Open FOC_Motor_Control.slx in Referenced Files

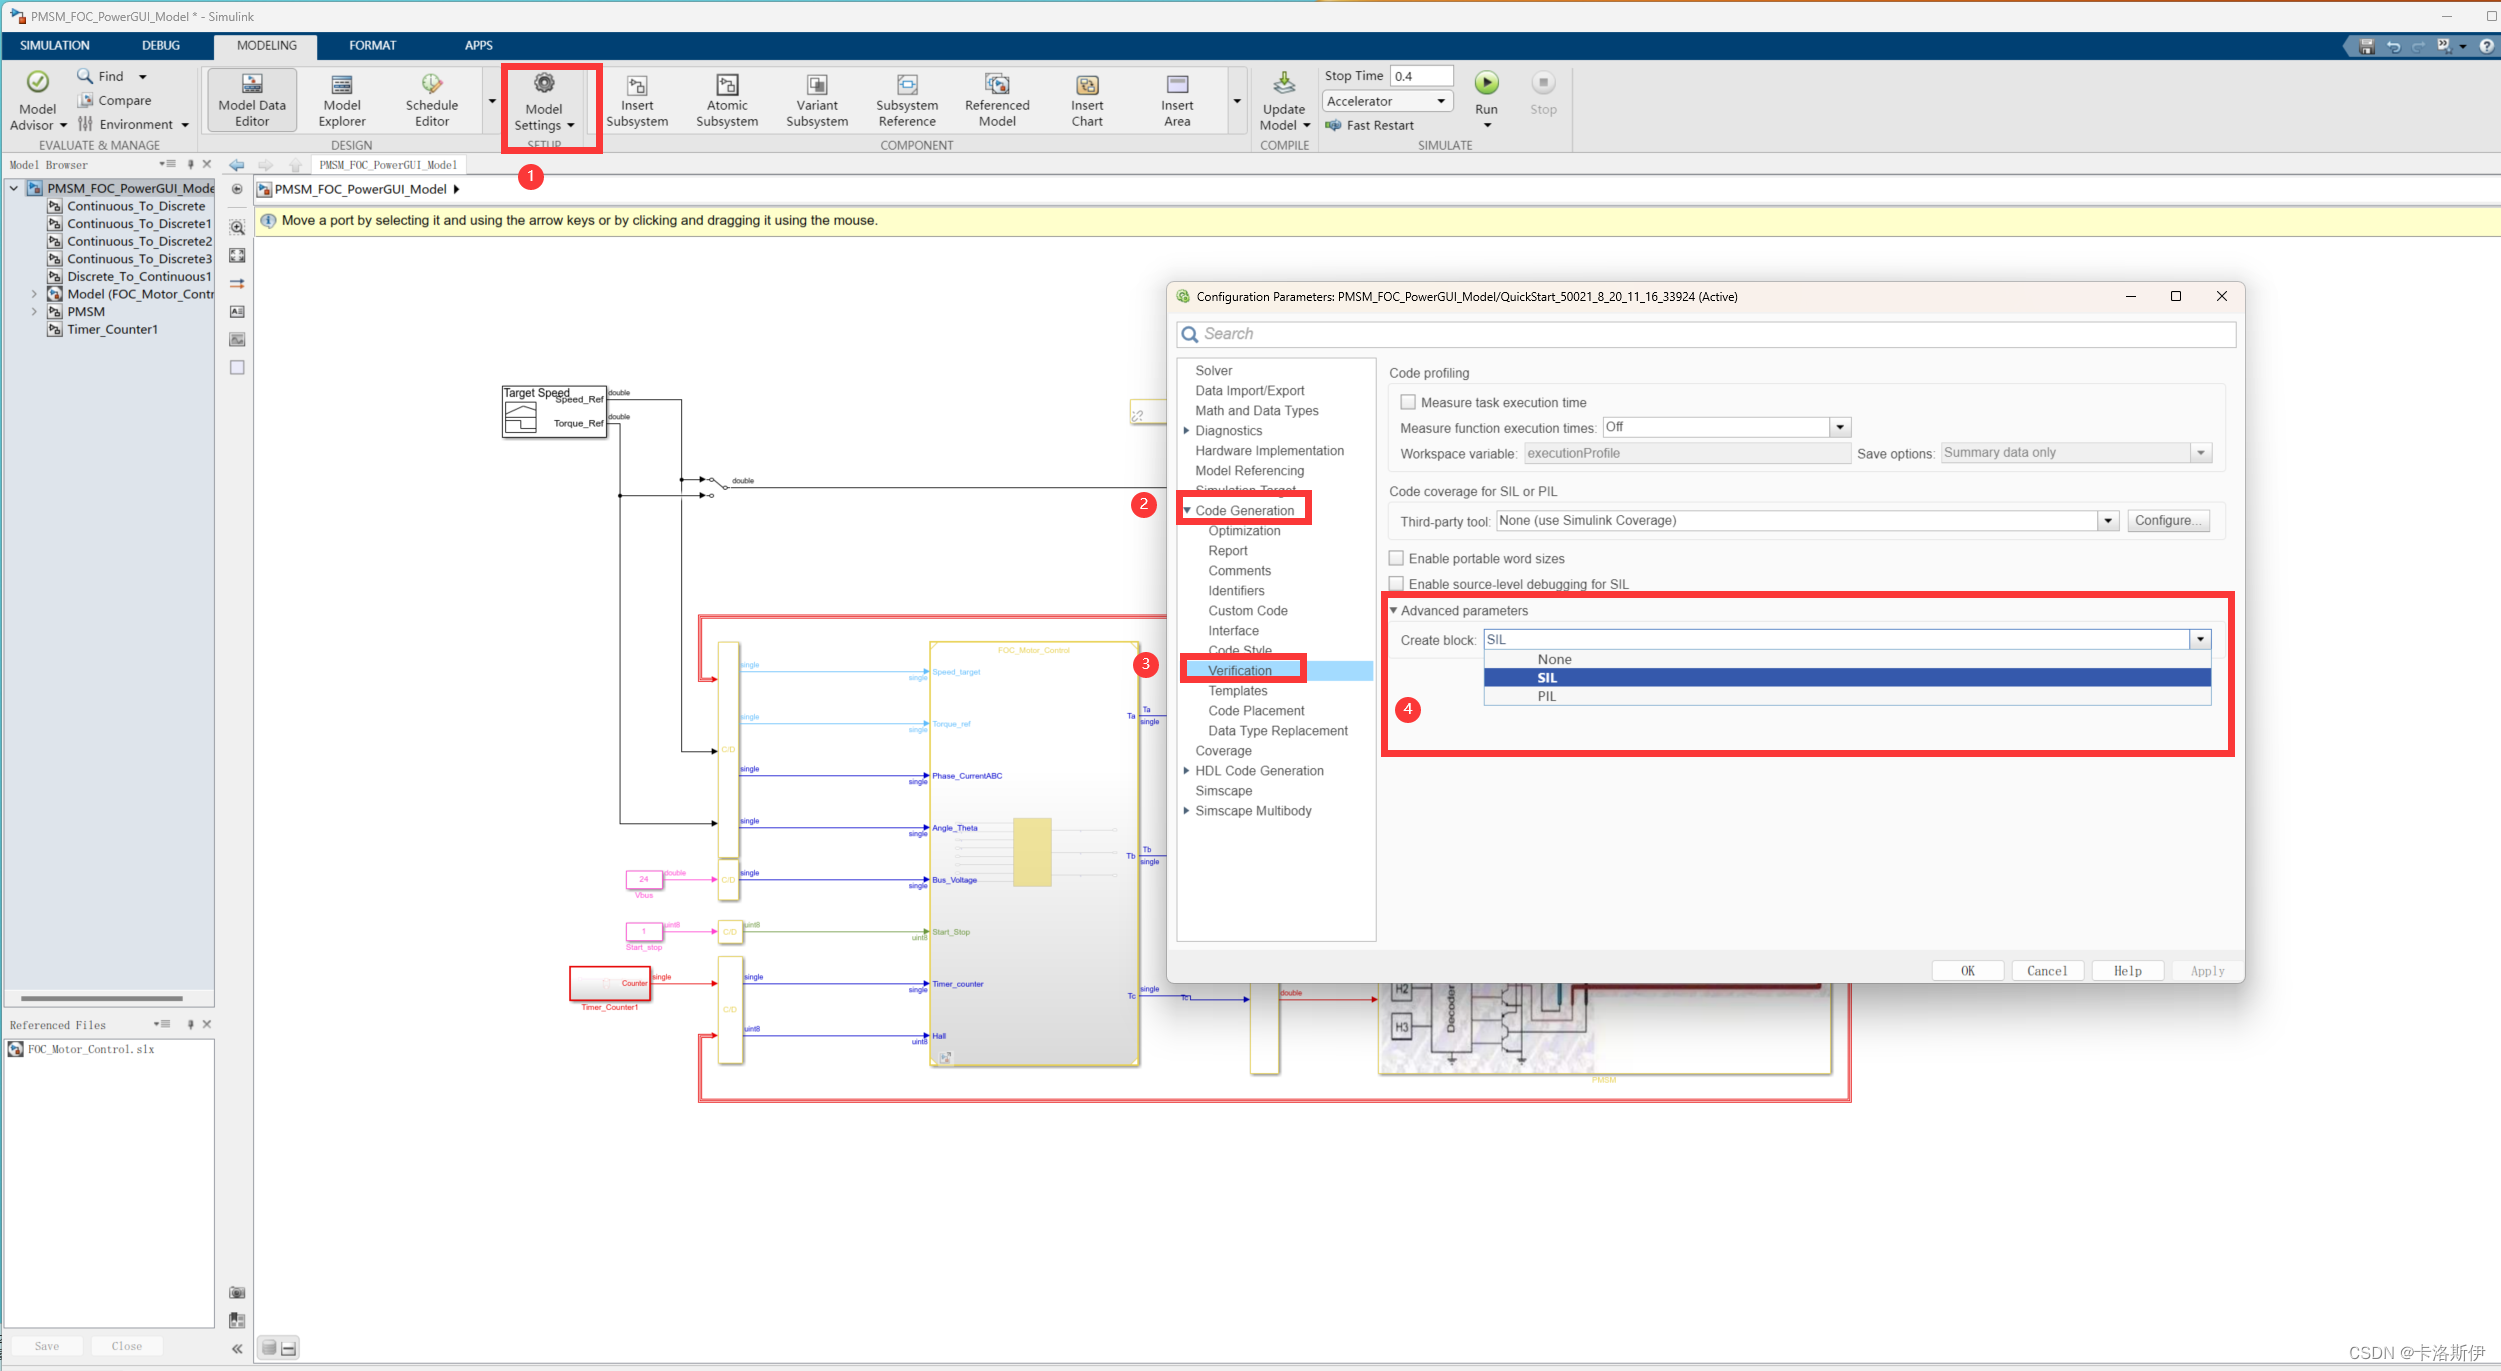(90, 1049)
